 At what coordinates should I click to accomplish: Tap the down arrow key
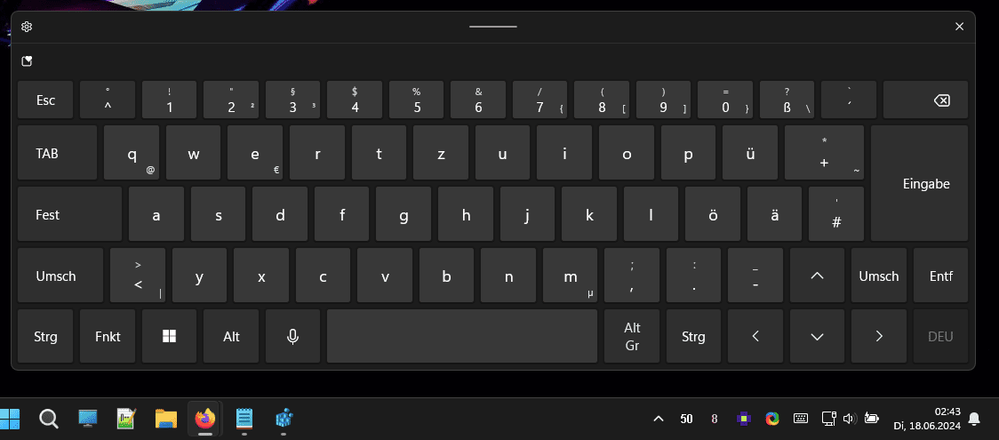click(817, 336)
